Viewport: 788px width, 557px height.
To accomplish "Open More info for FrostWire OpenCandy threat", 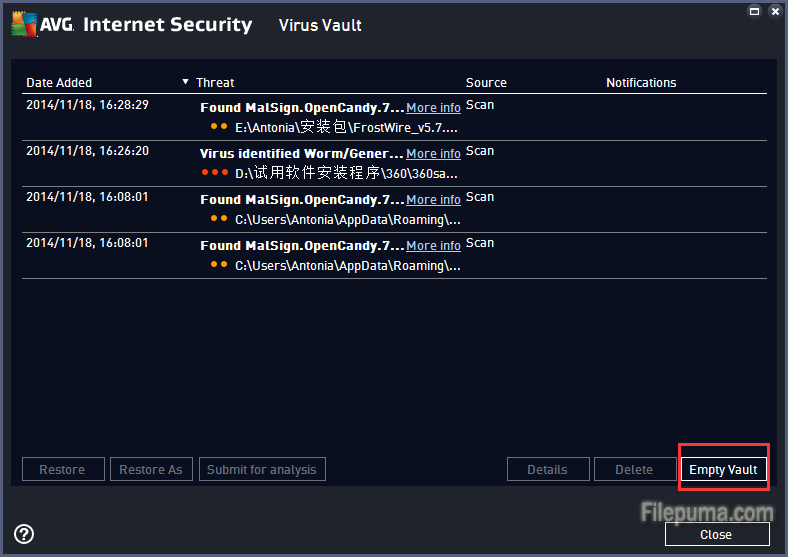I will click(x=433, y=108).
